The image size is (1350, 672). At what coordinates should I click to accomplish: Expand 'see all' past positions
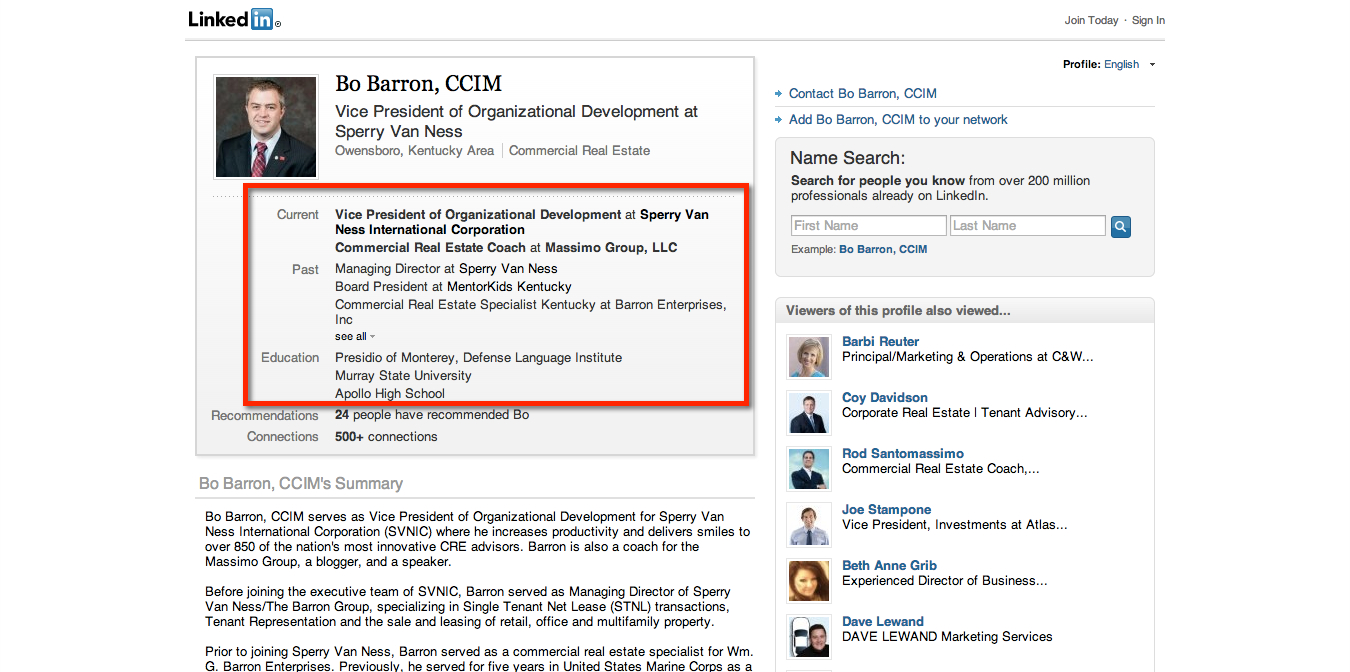(354, 337)
